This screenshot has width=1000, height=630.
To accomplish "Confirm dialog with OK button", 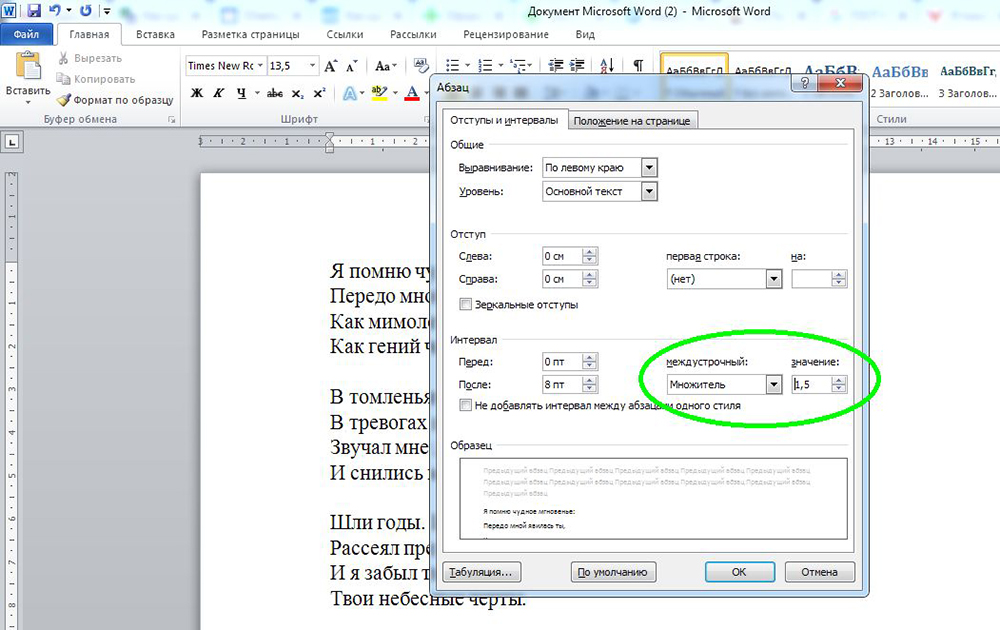I will 739,572.
